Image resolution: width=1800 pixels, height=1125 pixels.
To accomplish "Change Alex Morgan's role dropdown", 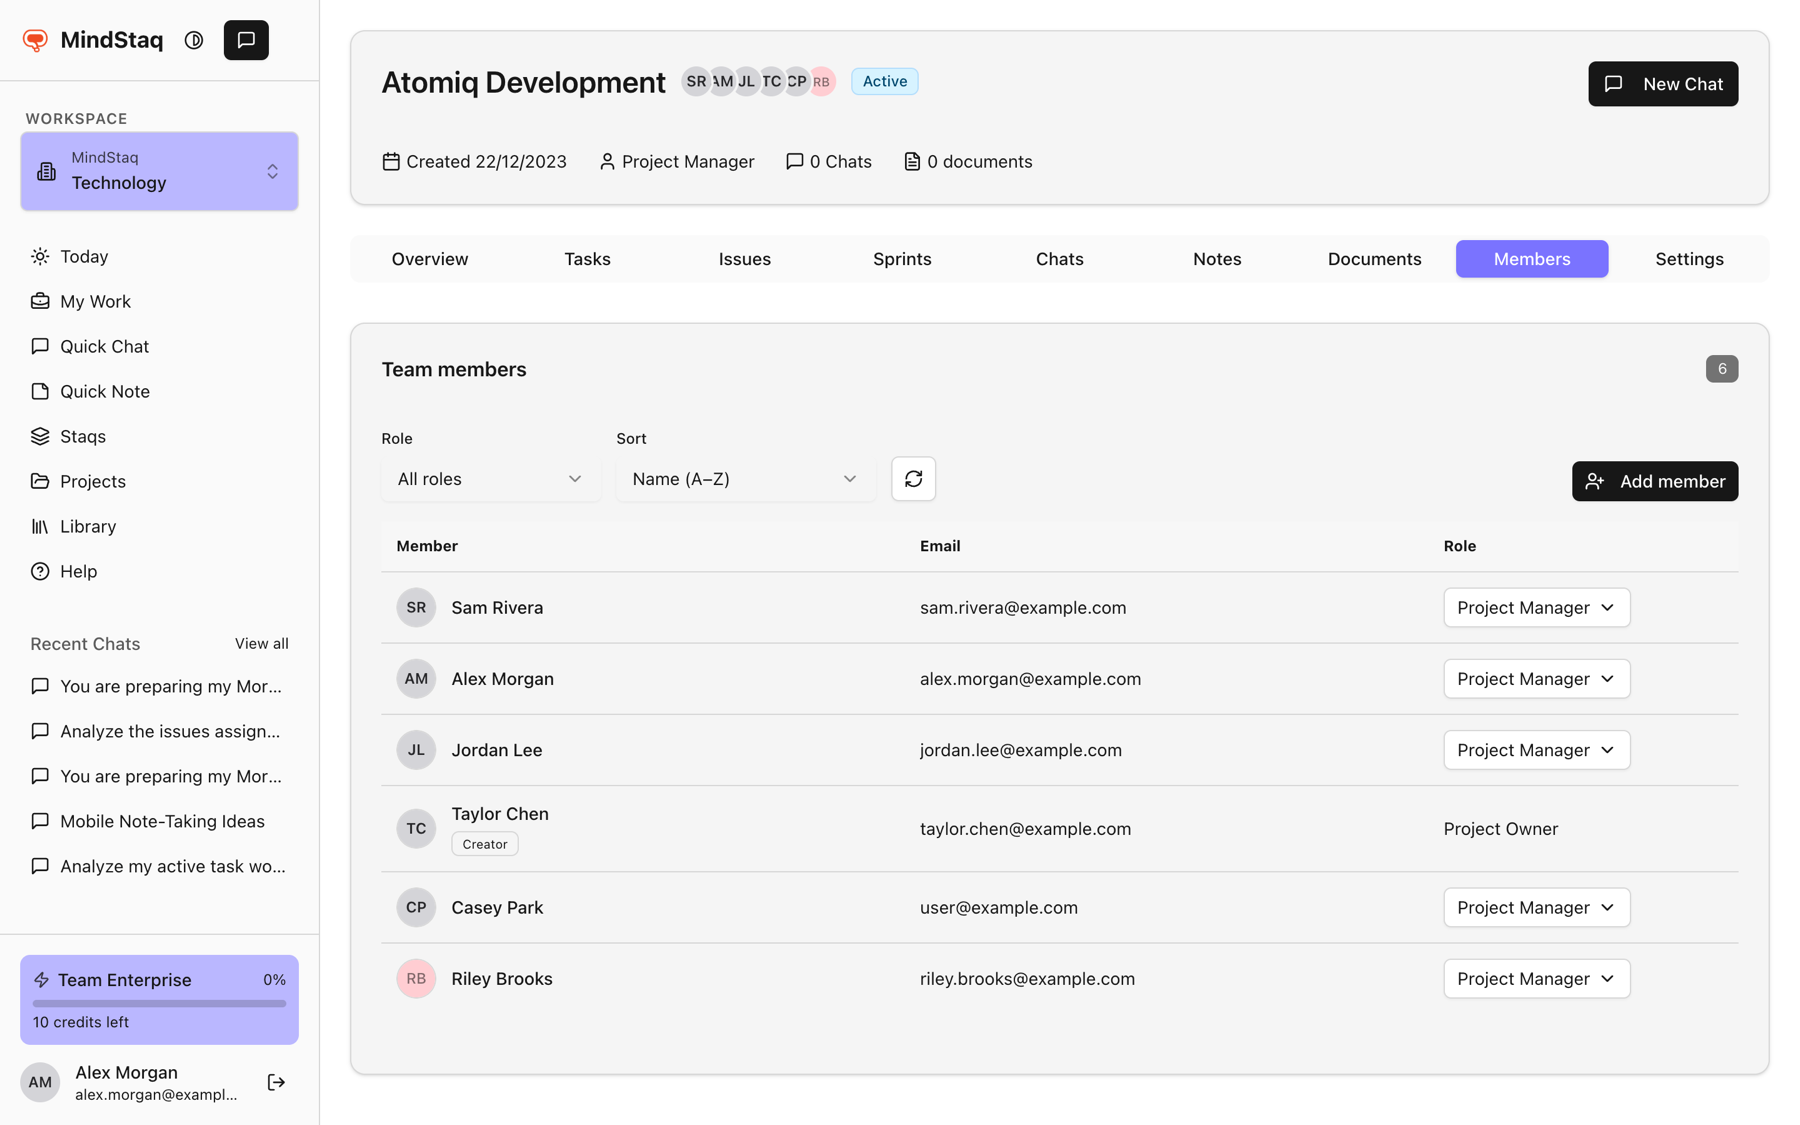I will pos(1536,678).
